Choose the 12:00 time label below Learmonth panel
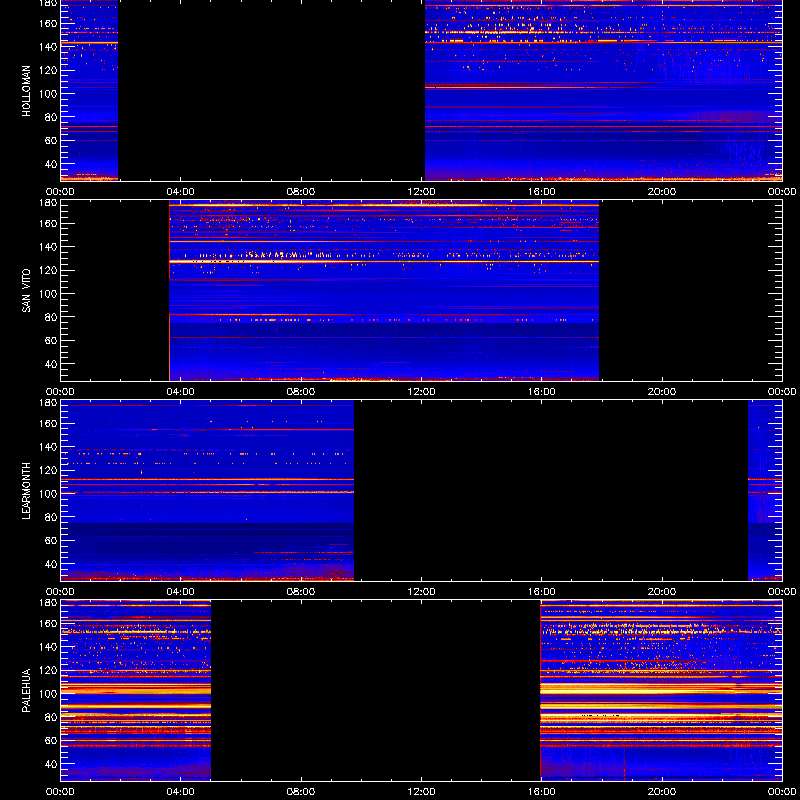 click(x=421, y=592)
